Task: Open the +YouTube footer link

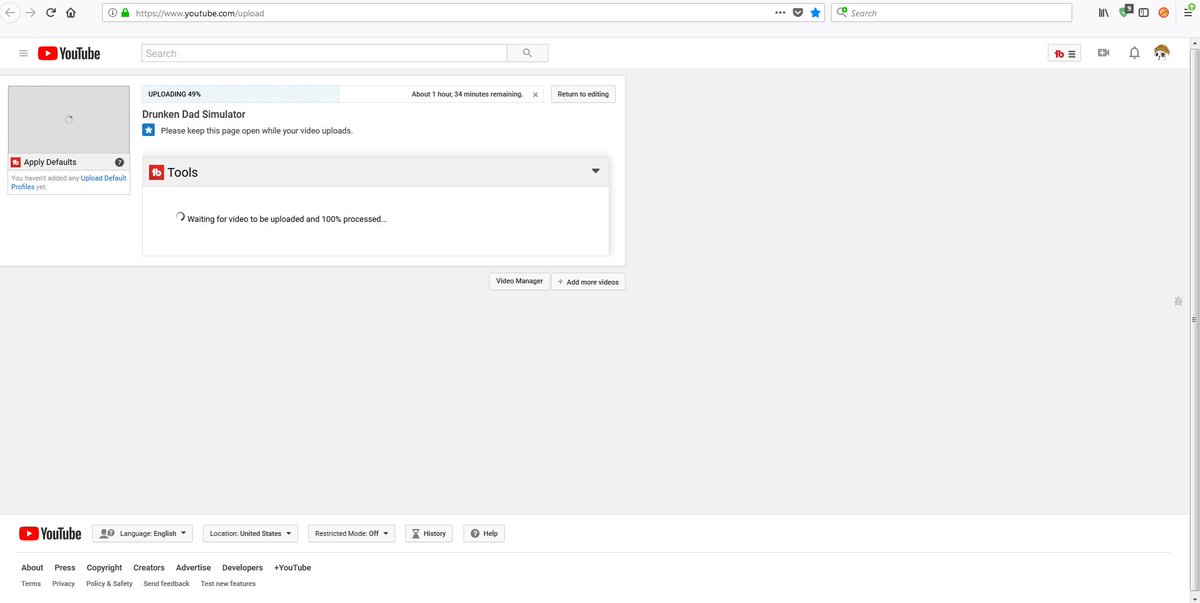Action: coord(292,568)
